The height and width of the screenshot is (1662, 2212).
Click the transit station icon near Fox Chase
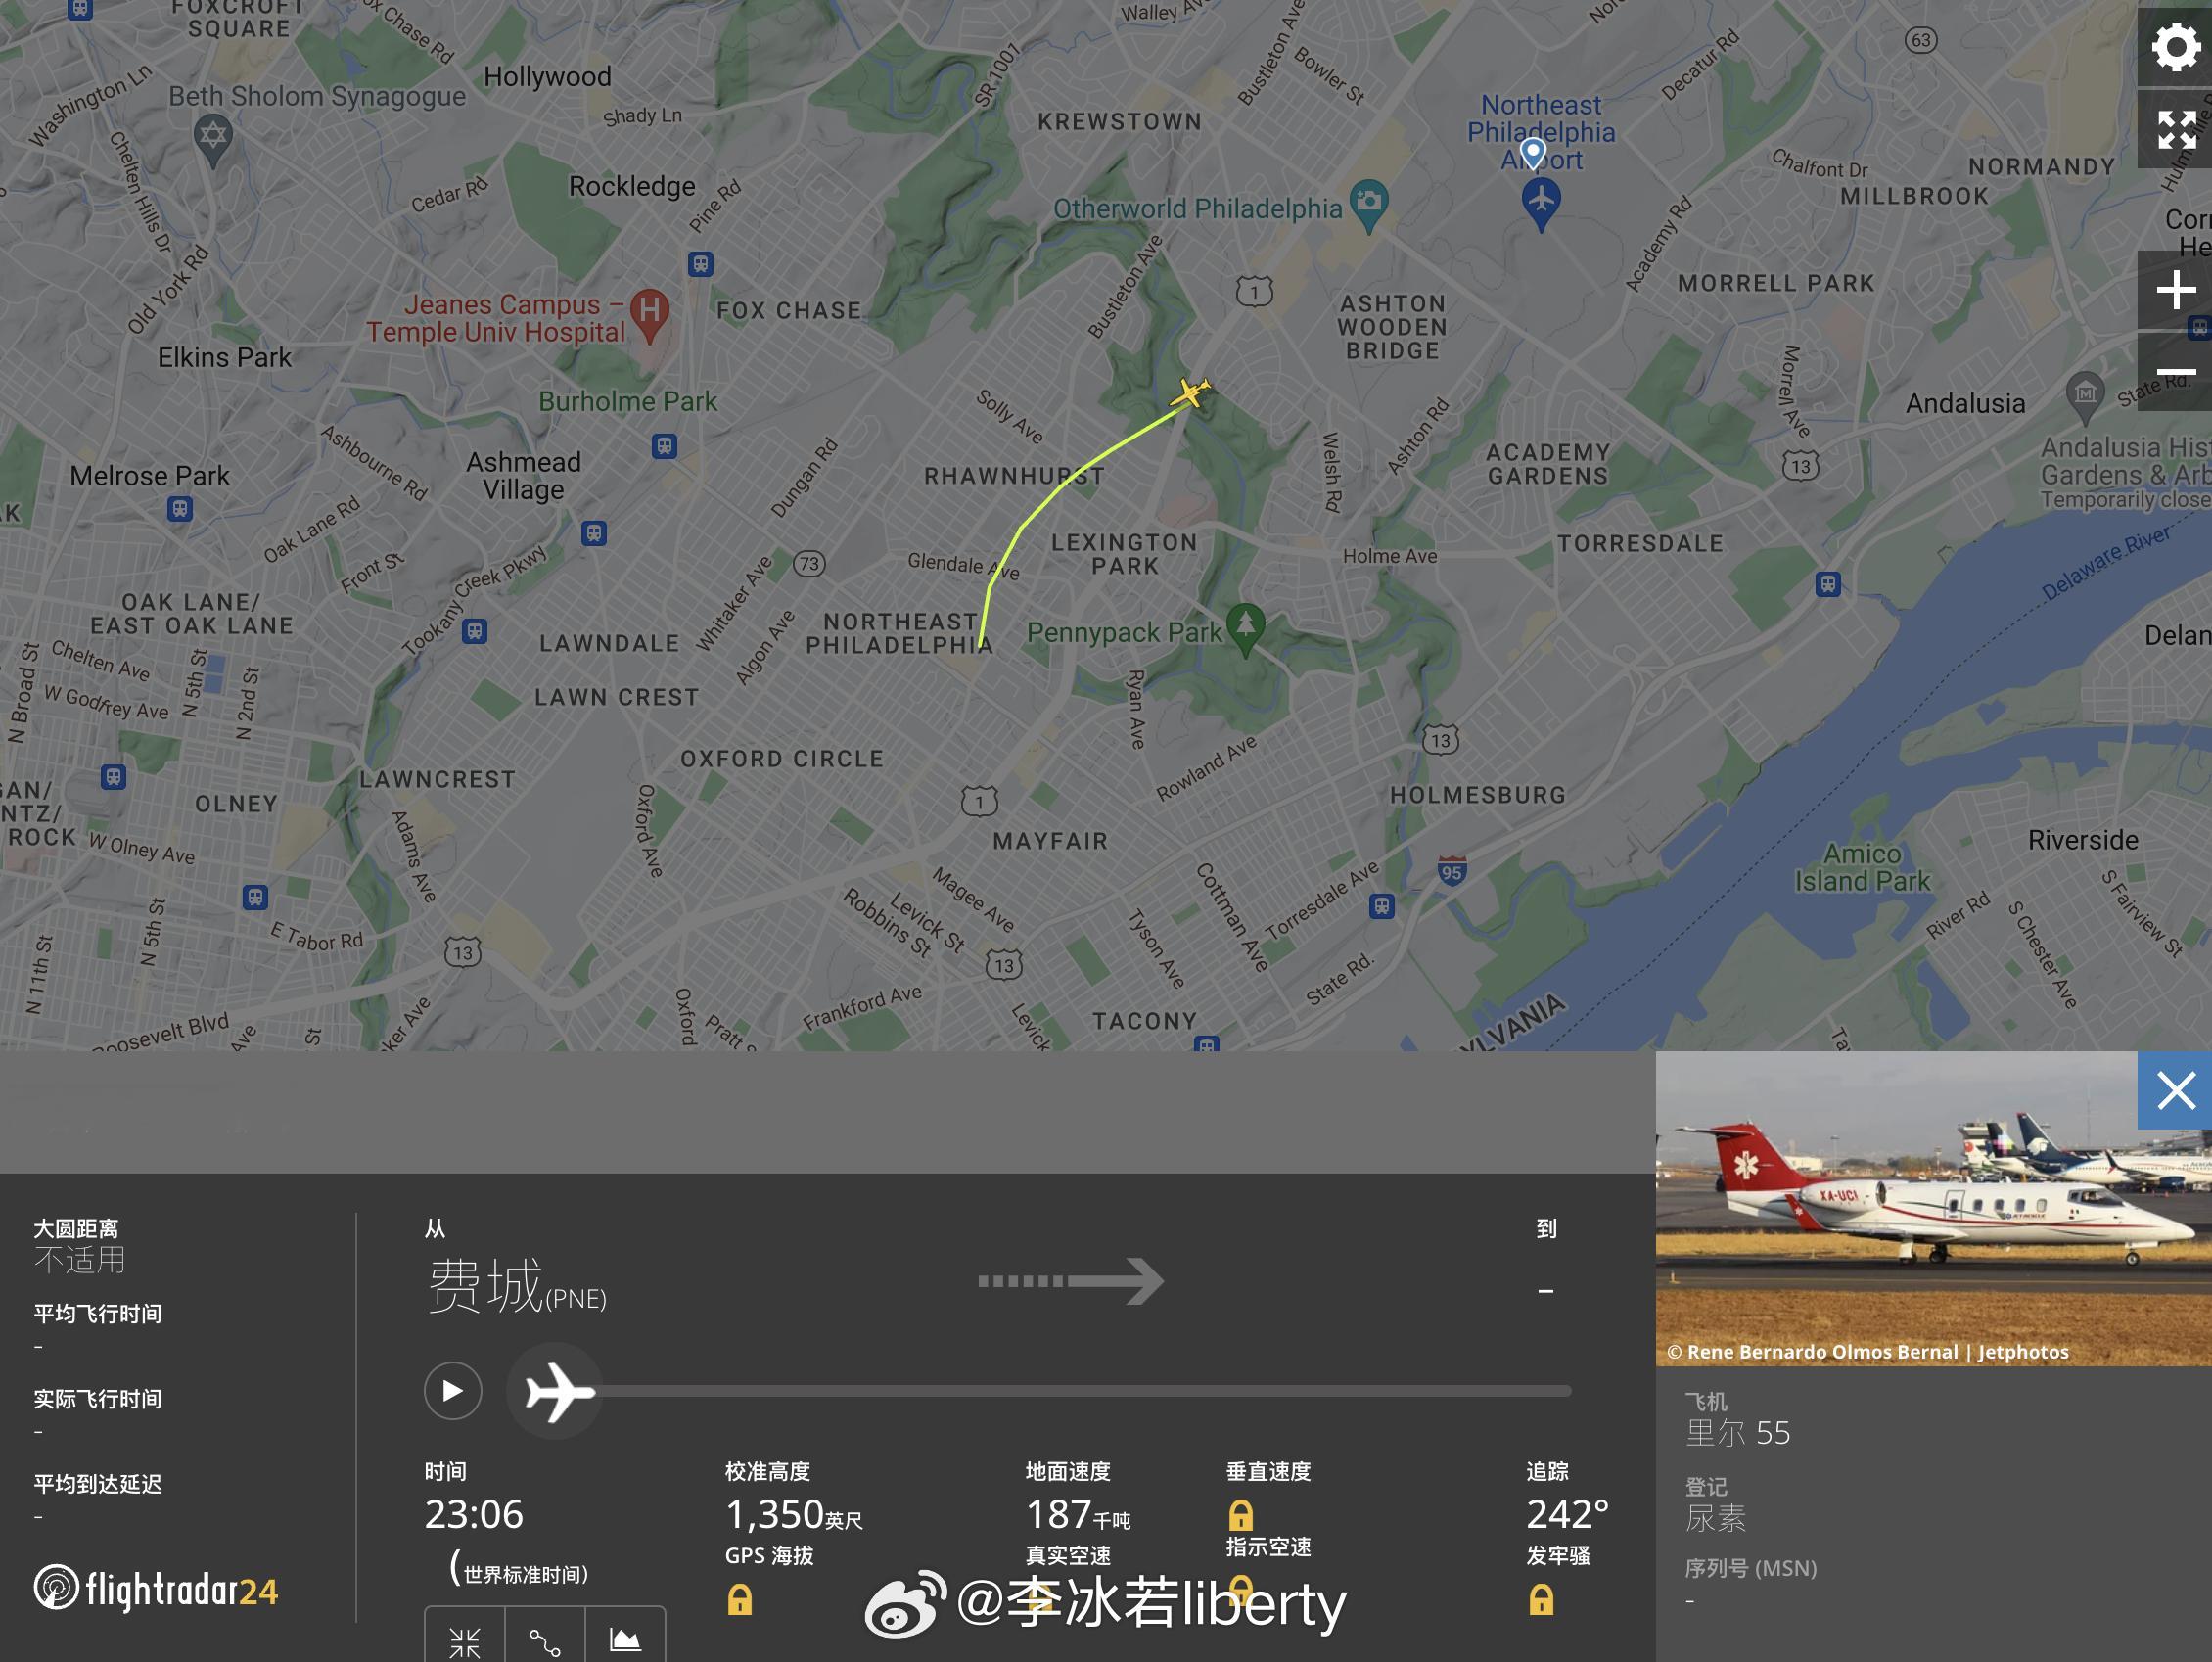tap(700, 264)
